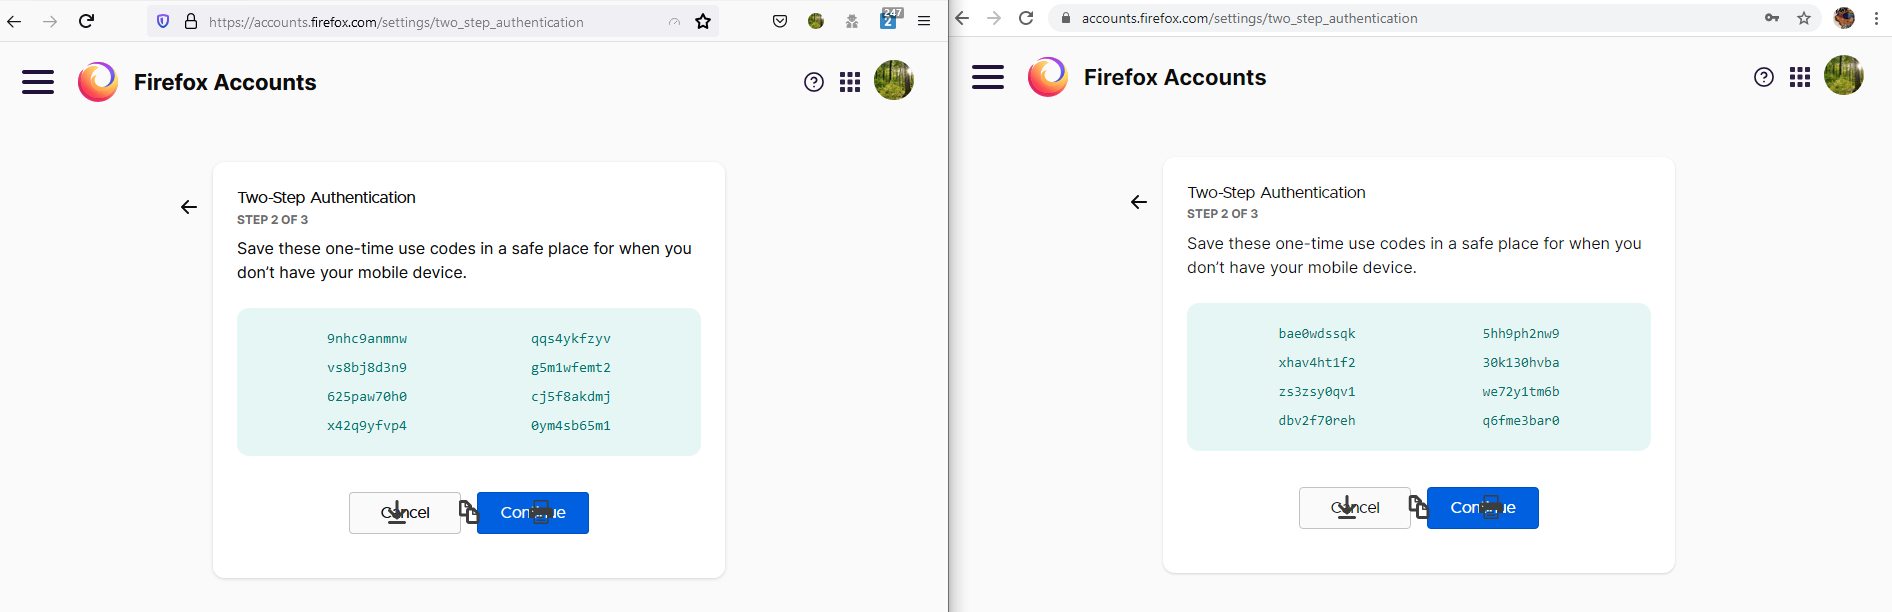Open the Firefox Accounts hamburger menu
The width and height of the screenshot is (1892, 612).
[x=37, y=81]
